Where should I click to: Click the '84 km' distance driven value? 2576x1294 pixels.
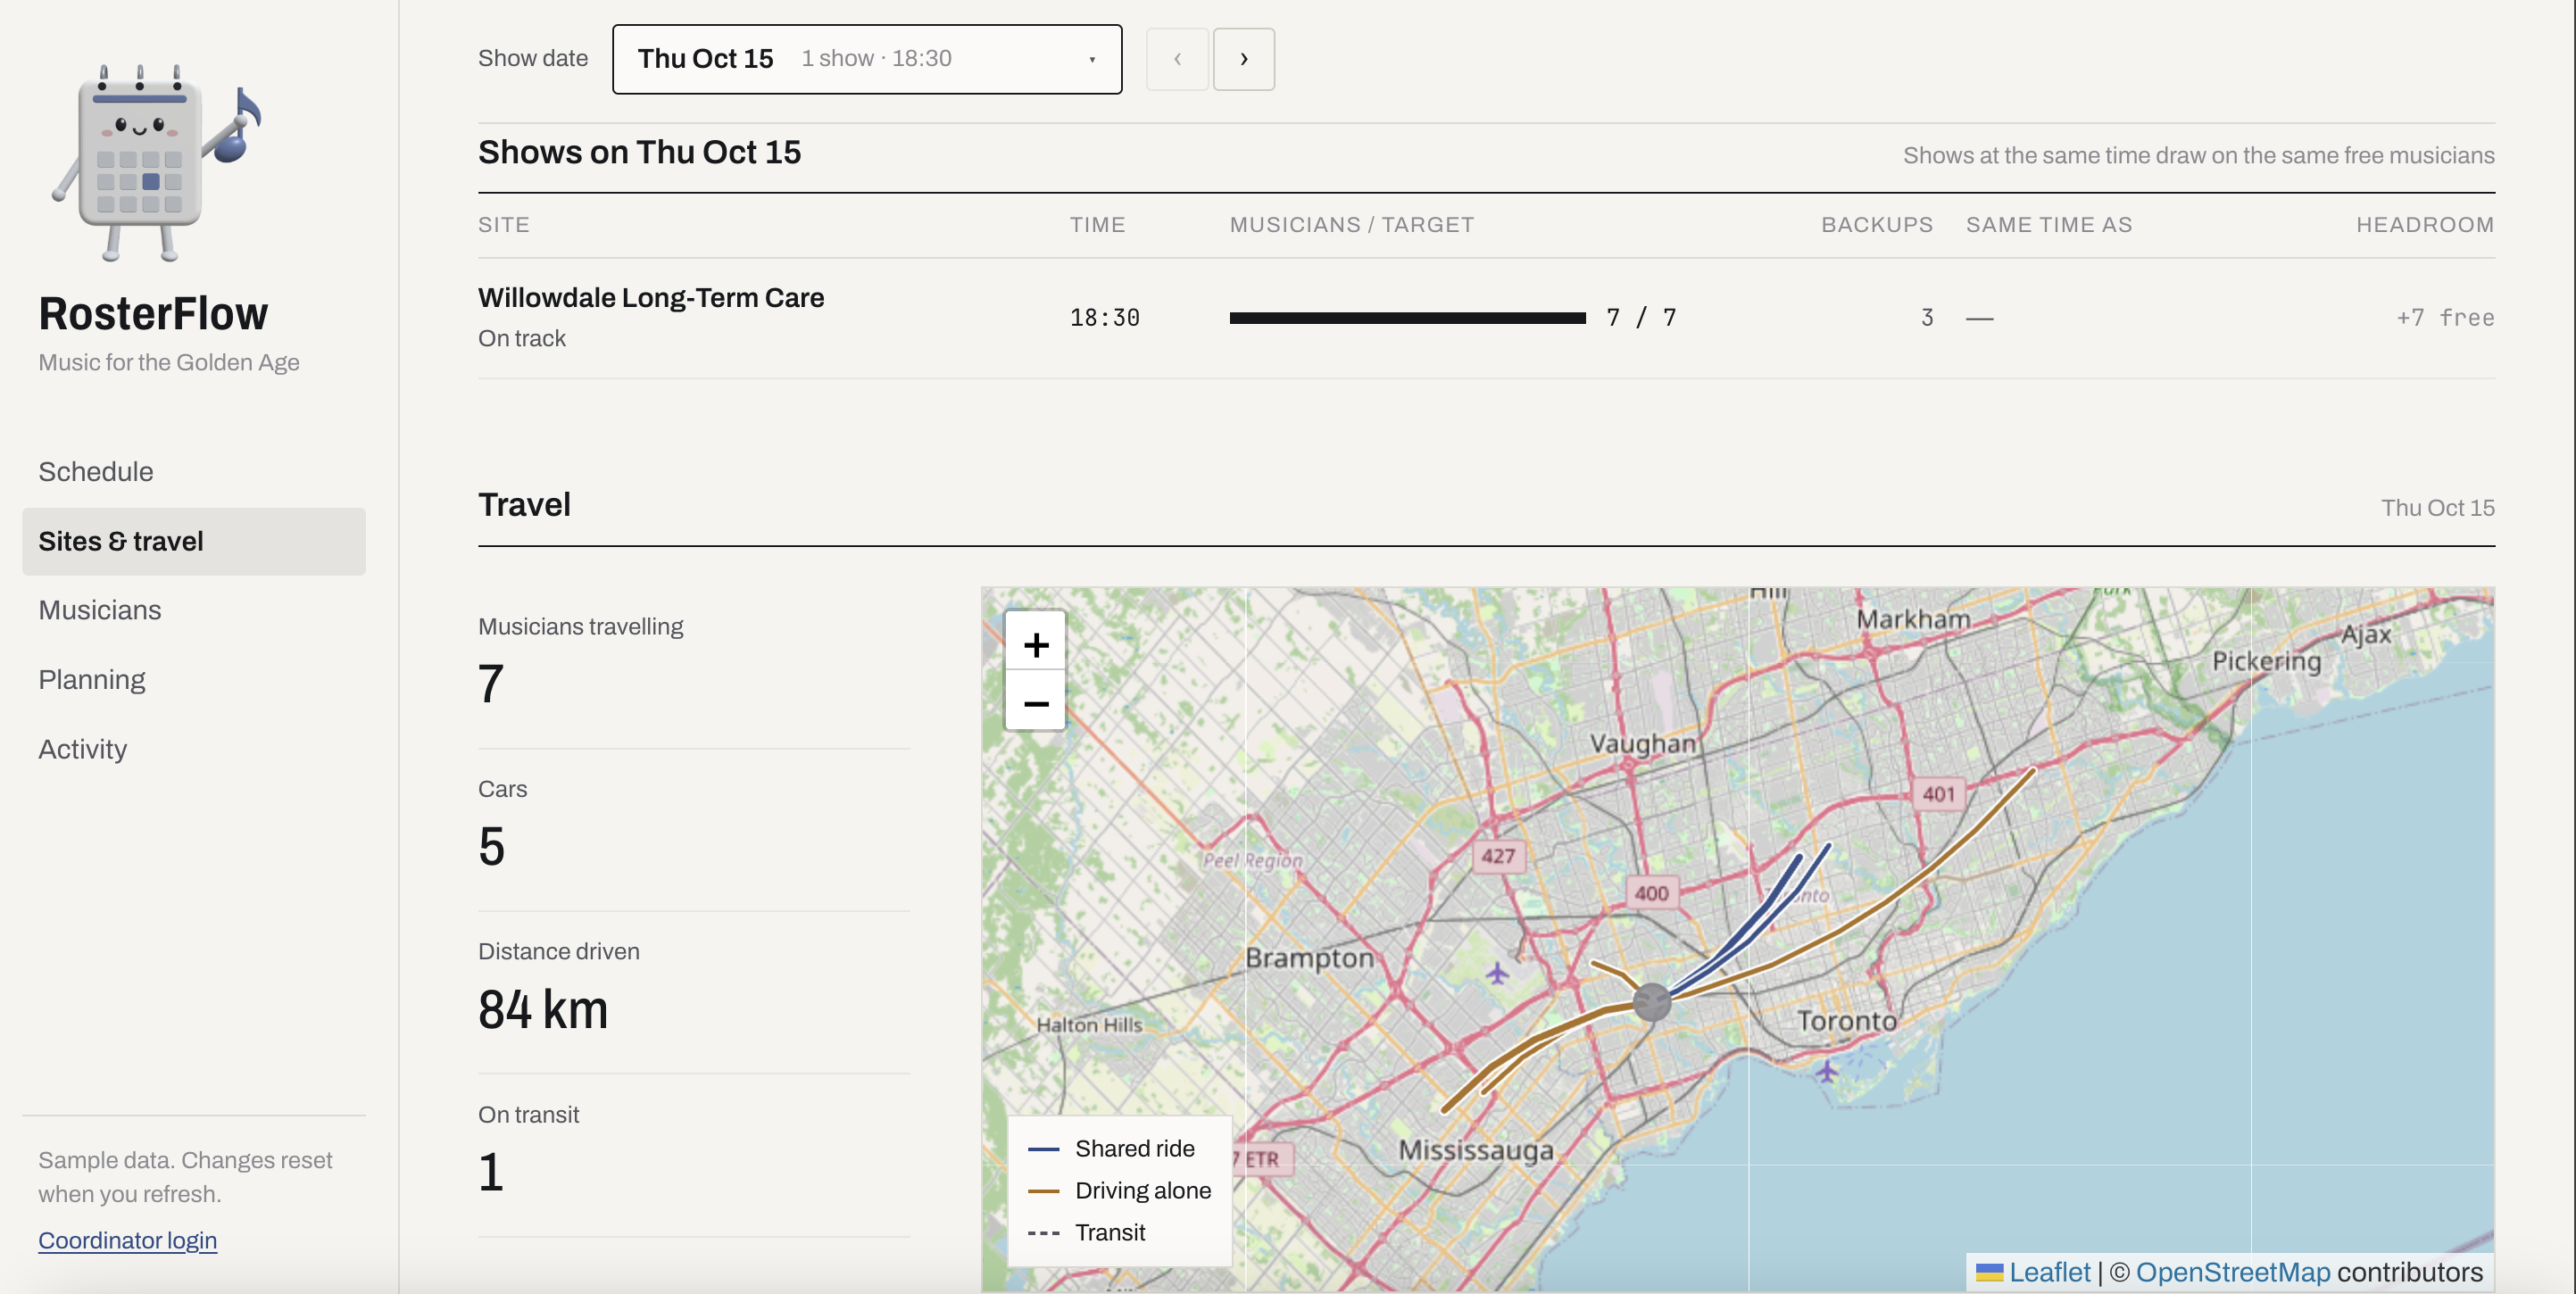coord(543,1009)
